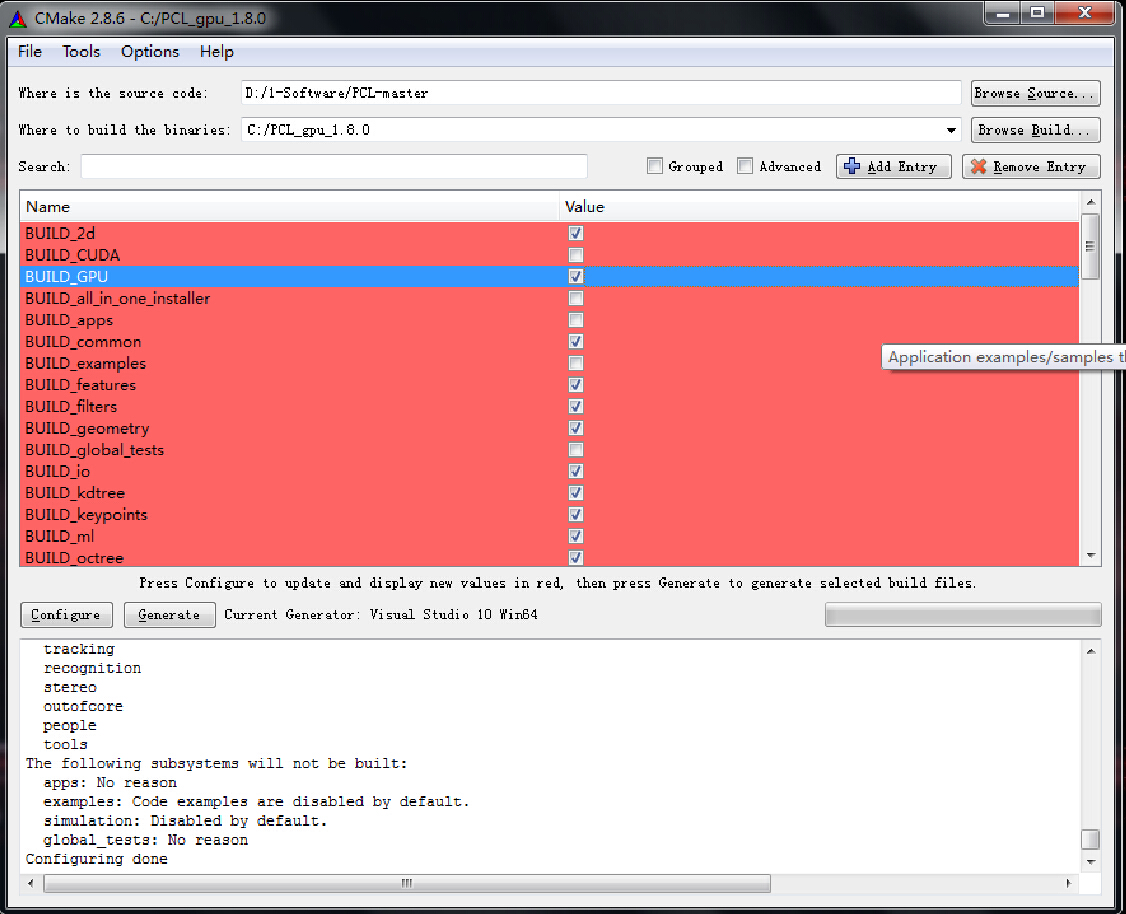Toggle the BUILD_GPU checkbox

coord(576,276)
